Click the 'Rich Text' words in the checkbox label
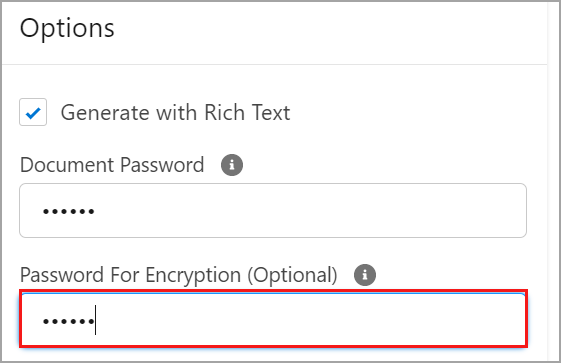This screenshot has width=561, height=363. click(247, 112)
